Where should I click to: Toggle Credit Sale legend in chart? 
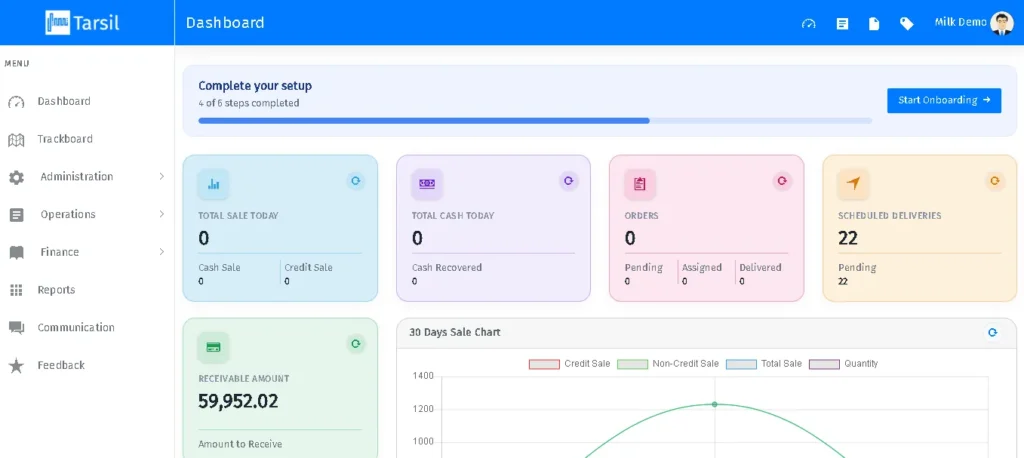click(x=569, y=364)
